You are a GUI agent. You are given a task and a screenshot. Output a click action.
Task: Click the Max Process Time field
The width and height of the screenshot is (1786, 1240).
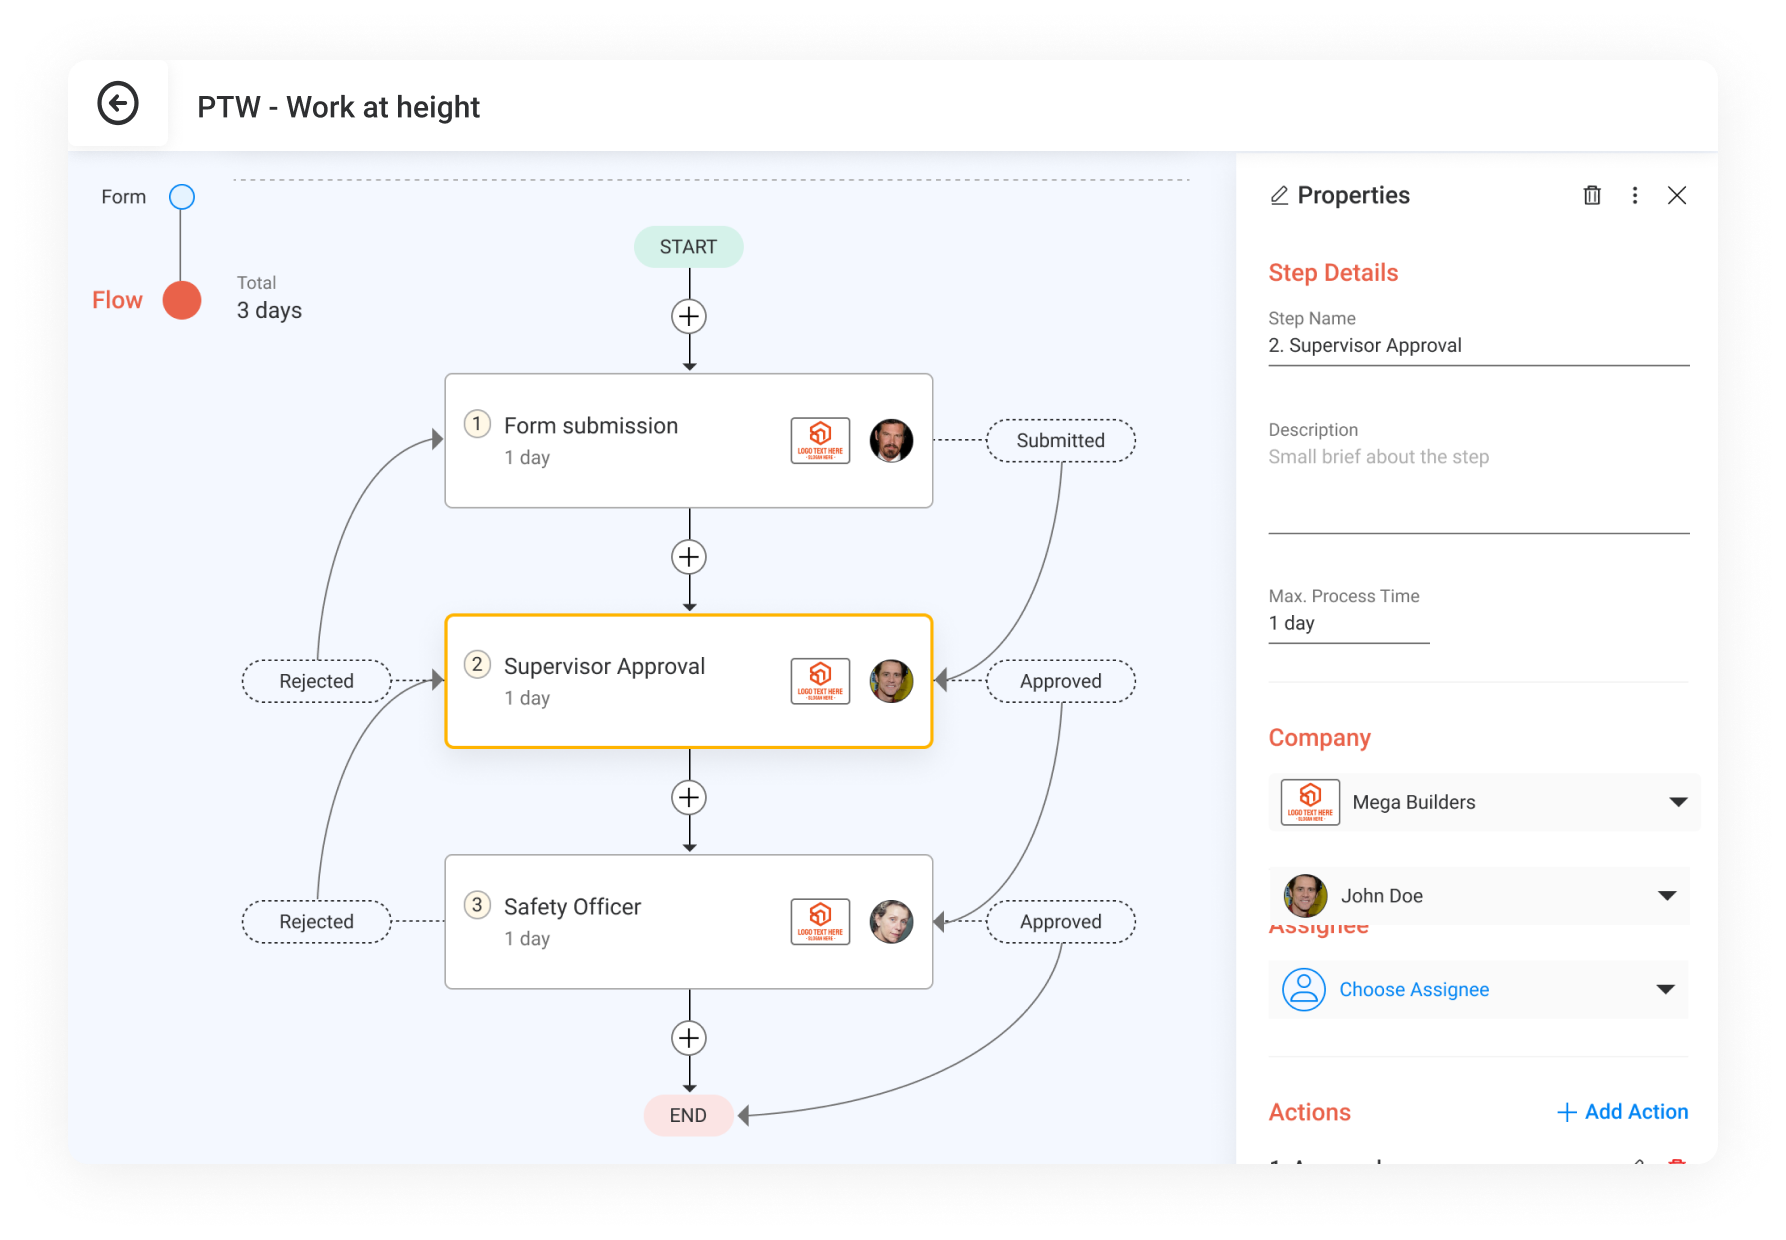click(x=1348, y=622)
